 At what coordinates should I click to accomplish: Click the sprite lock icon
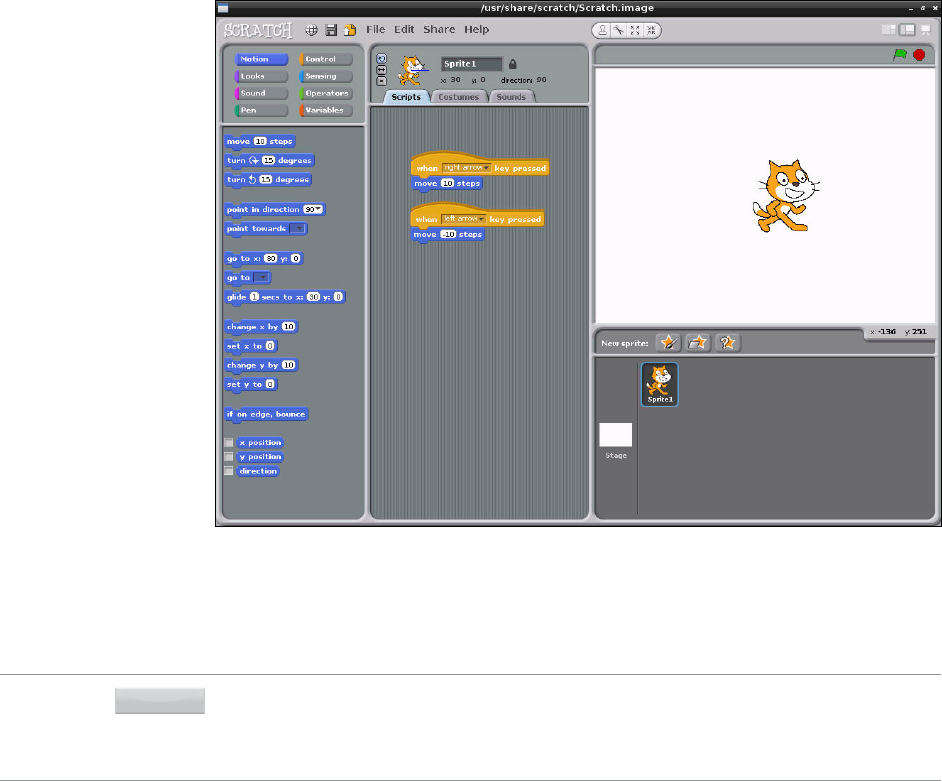point(512,64)
